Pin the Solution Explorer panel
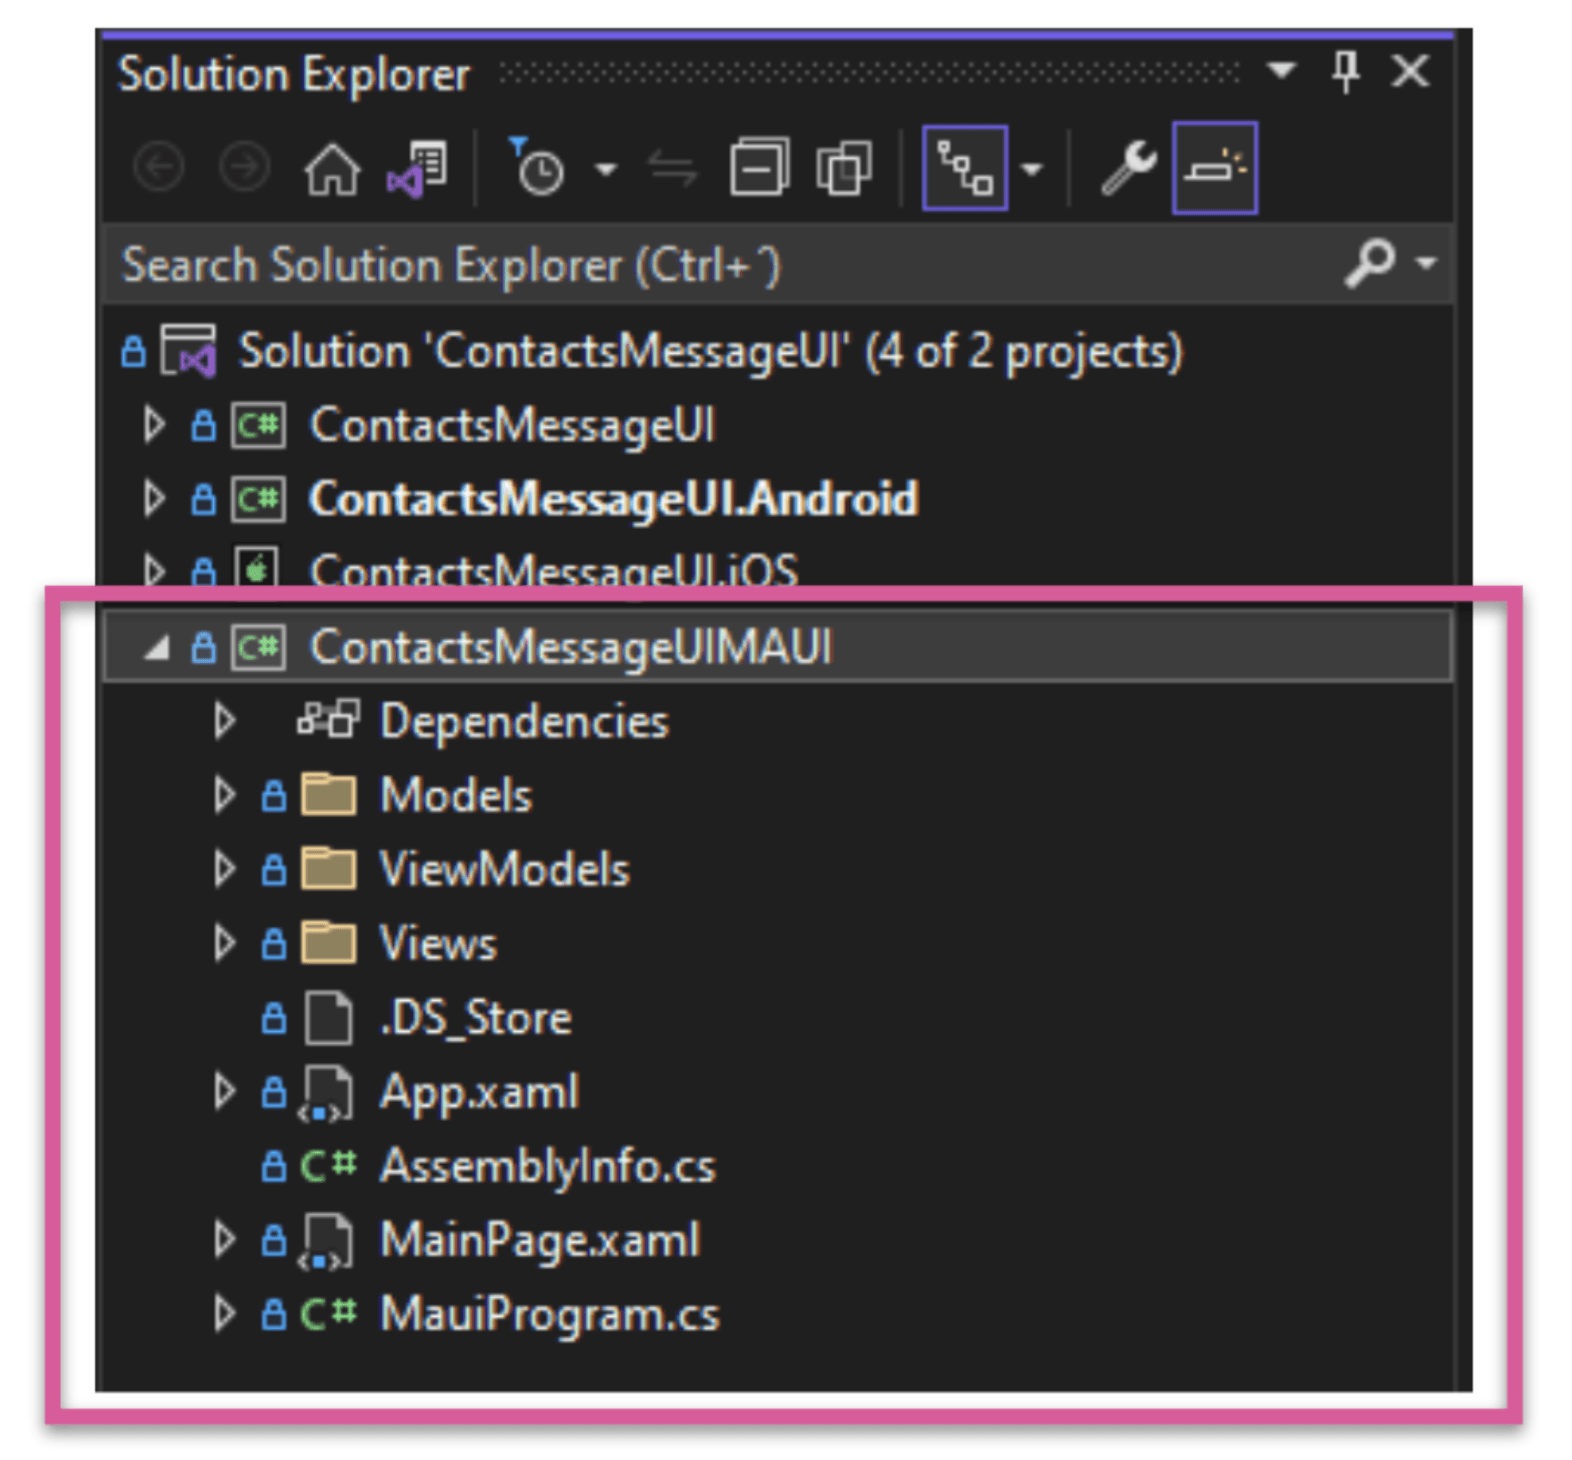Image resolution: width=1572 pixels, height=1460 pixels. point(1346,72)
